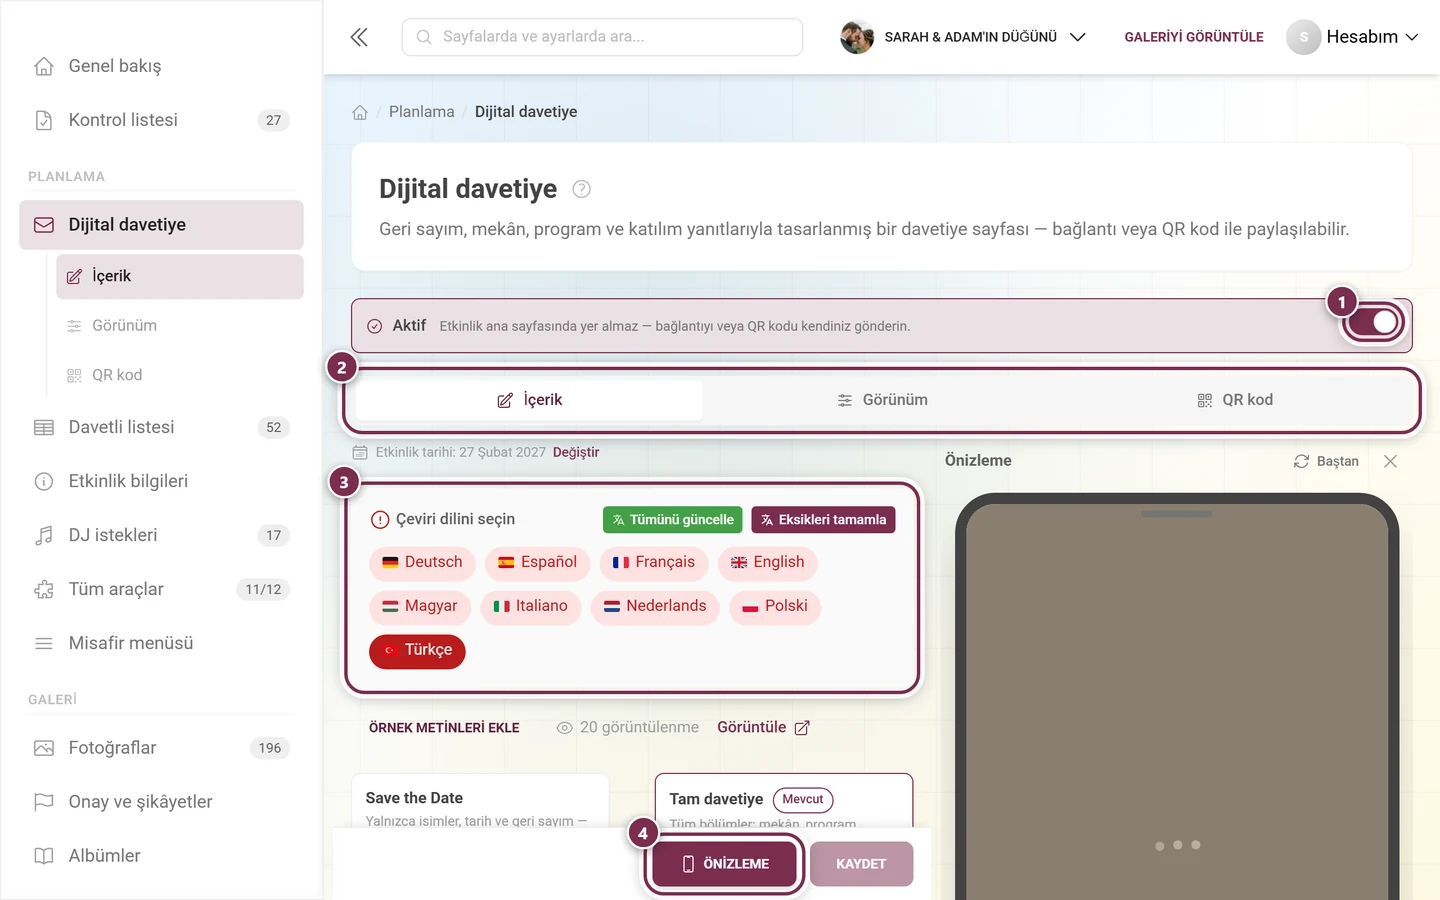Click the Görüntüle external link
1440x900 pixels.
click(763, 728)
